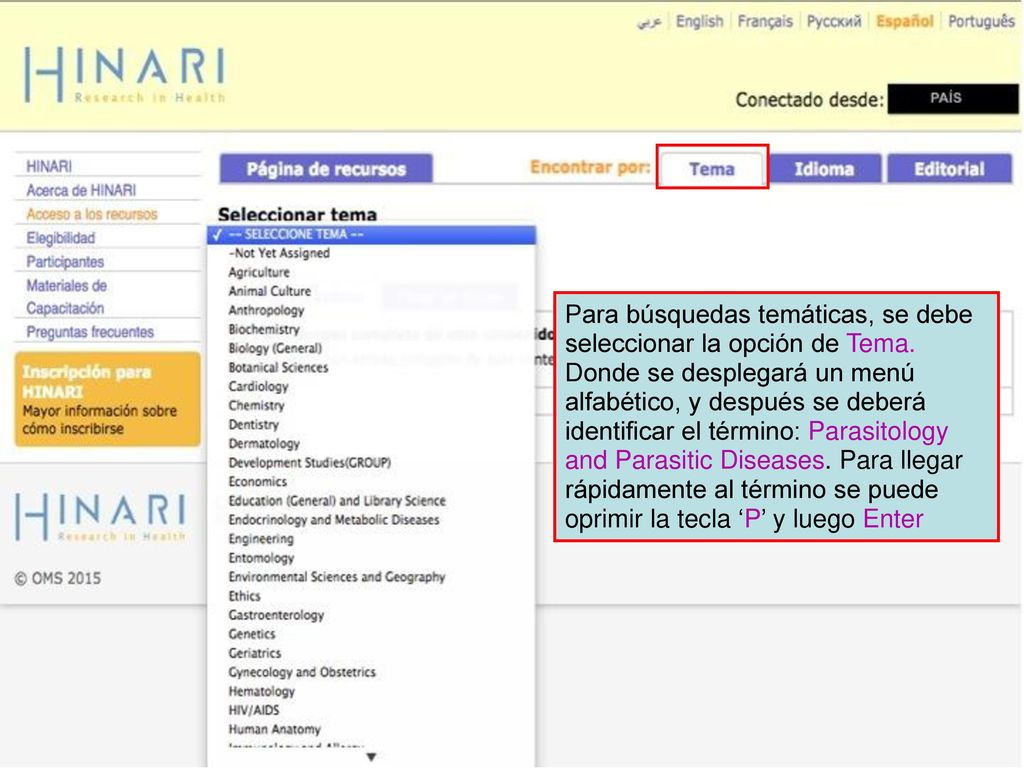Switch language to Português

click(982, 22)
